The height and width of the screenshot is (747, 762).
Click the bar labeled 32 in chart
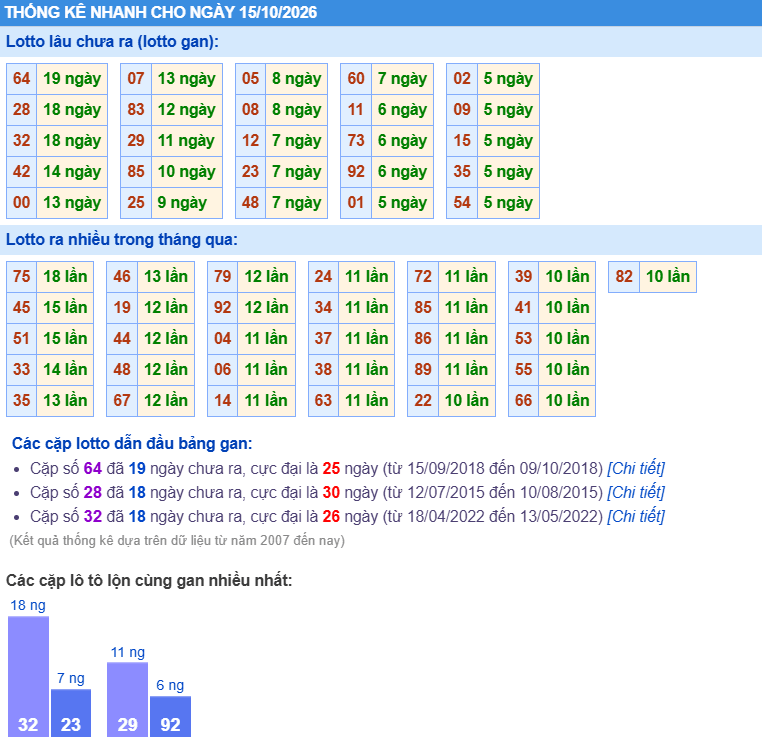coord(28,676)
